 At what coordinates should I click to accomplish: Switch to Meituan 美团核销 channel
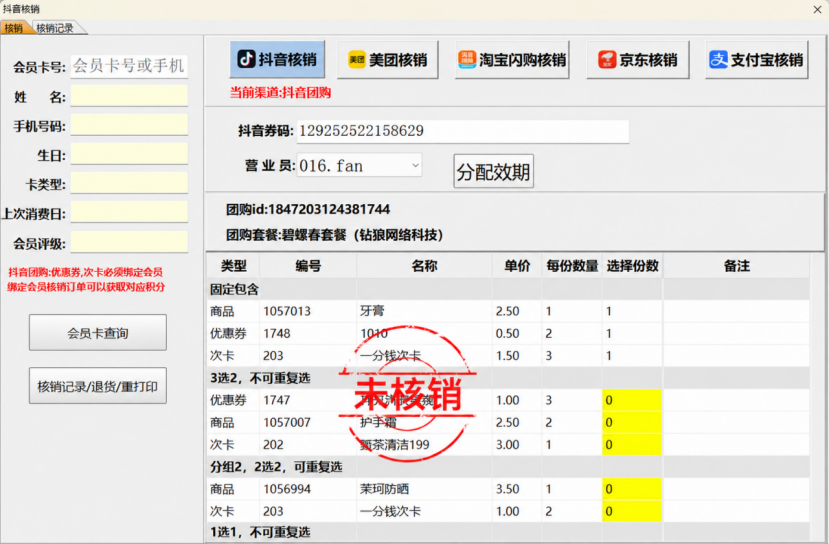[388, 60]
